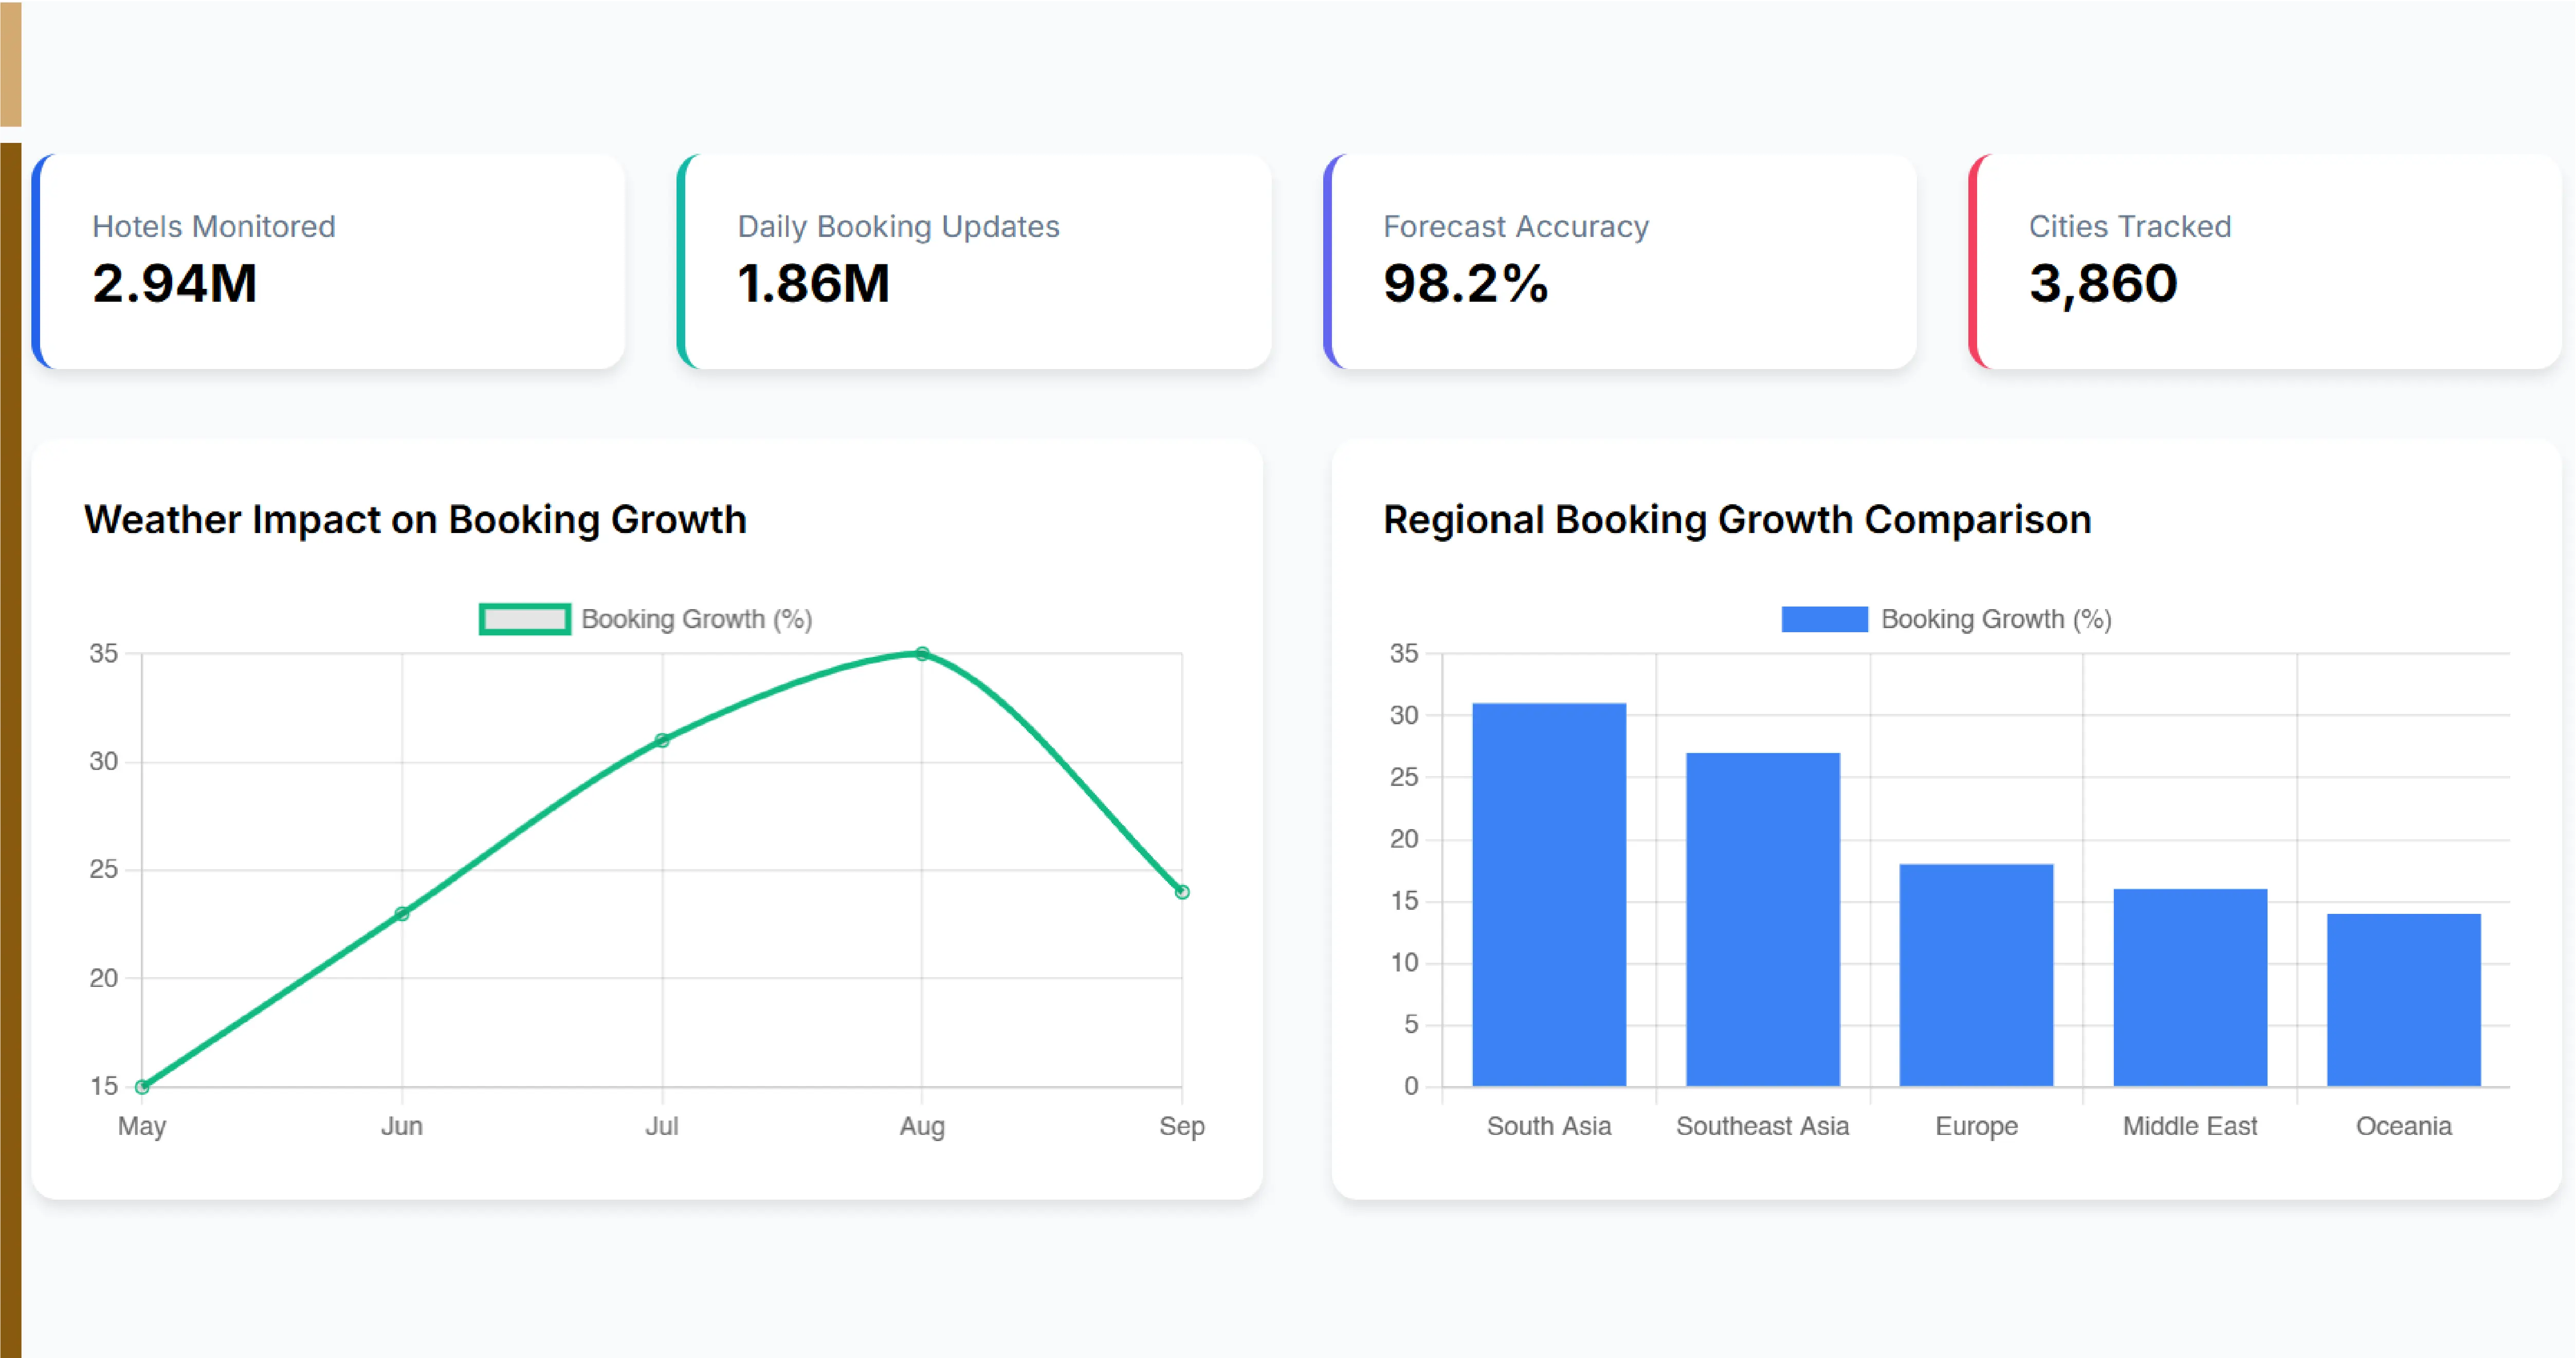Select the Forecast Accuracy 98.2% card

point(1620,261)
